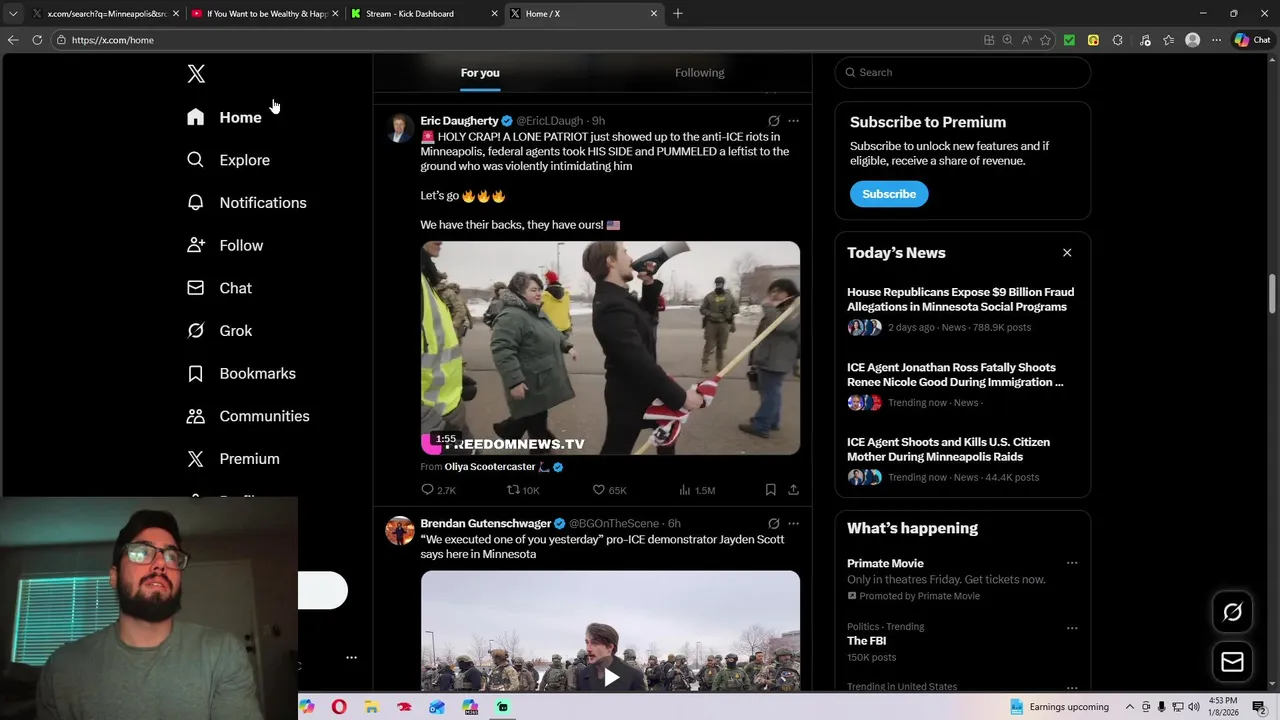Click the browser address bar
Viewport: 1280px width, 720px height.
click(515, 40)
